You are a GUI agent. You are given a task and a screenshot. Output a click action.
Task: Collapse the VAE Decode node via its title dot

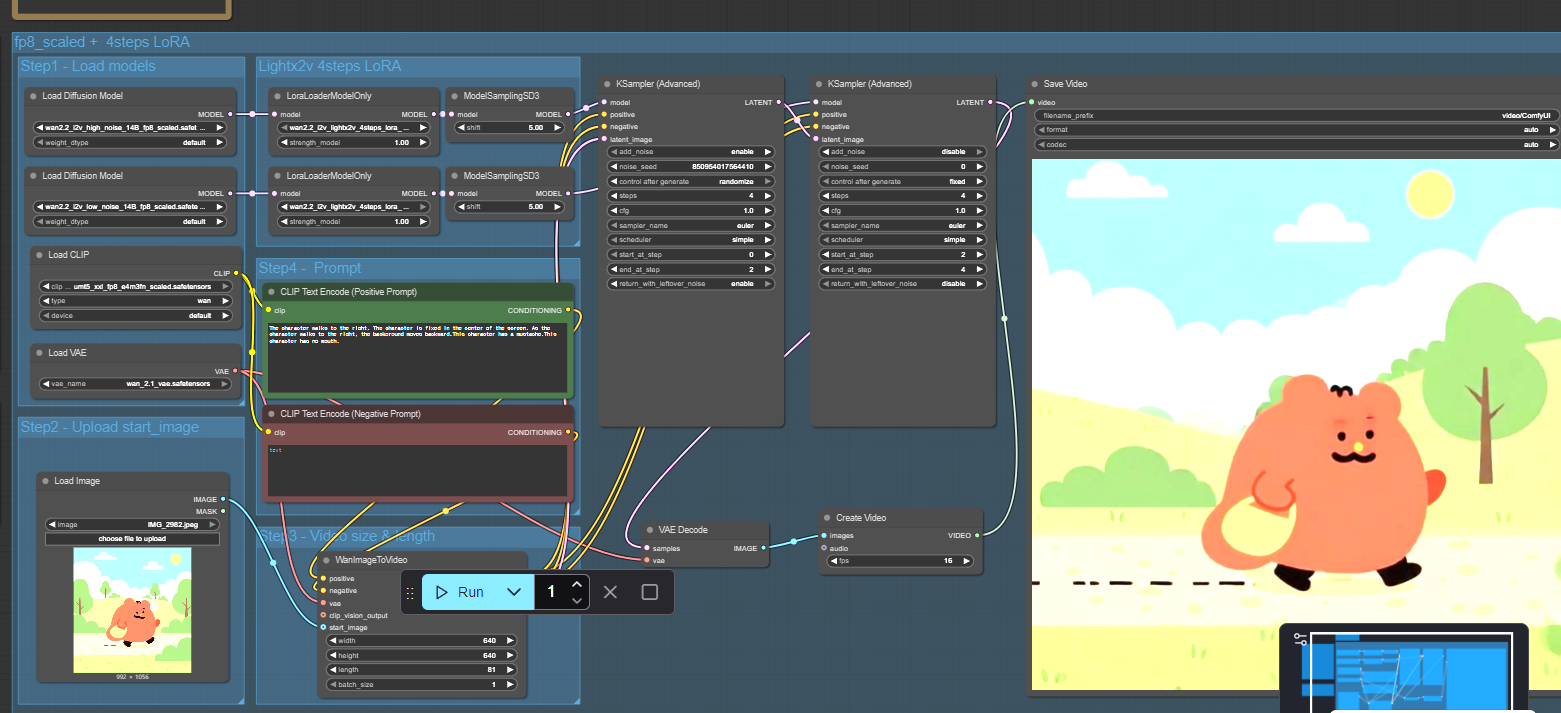(649, 530)
